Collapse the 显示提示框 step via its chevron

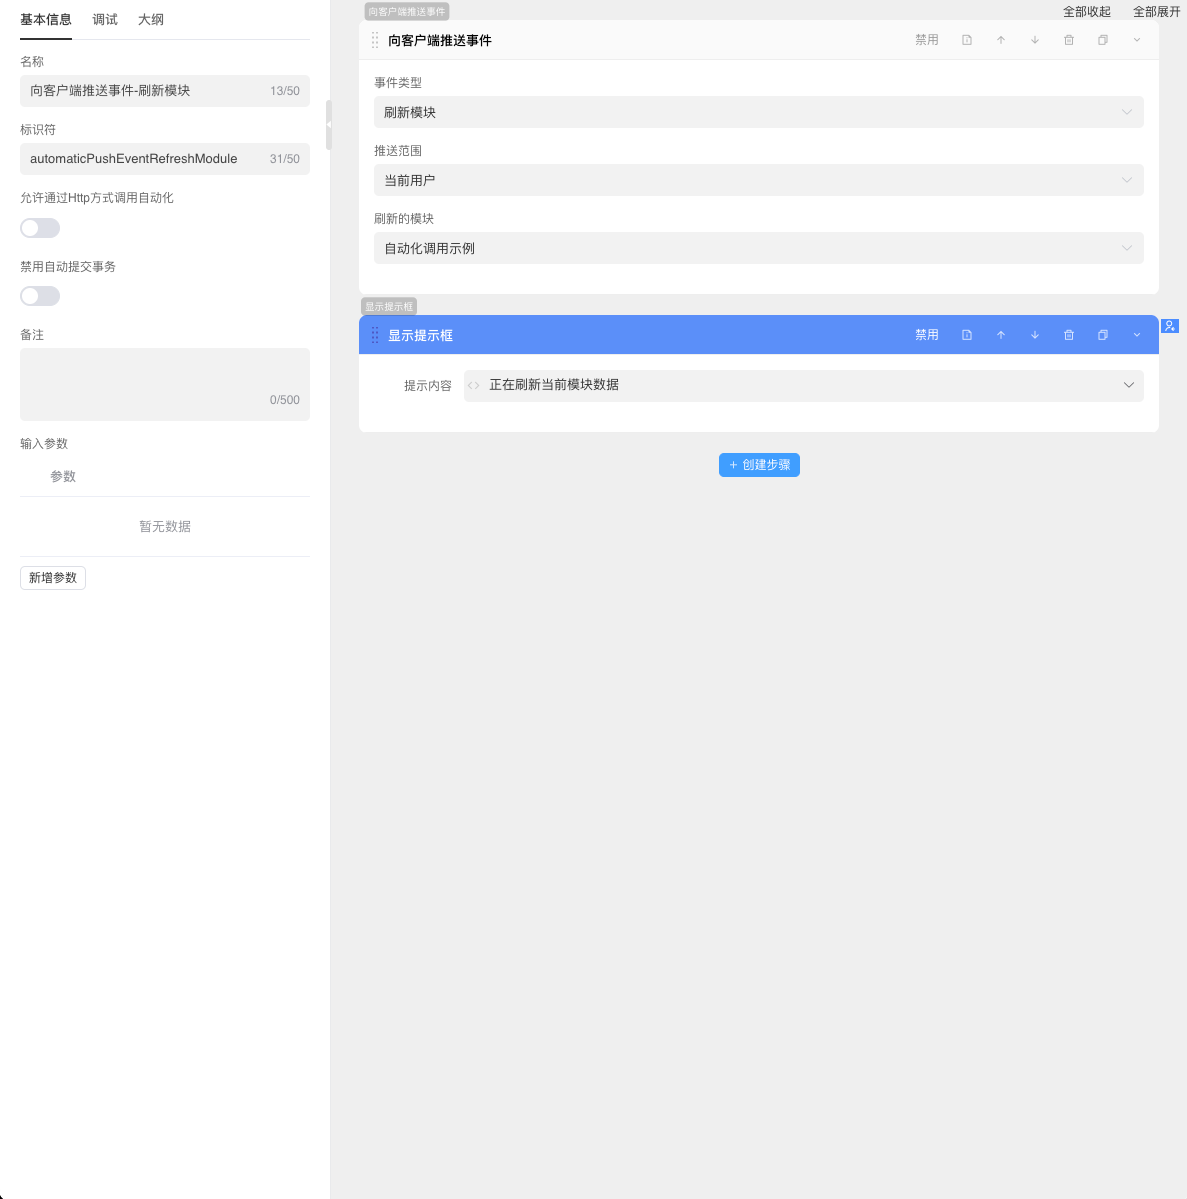click(x=1136, y=335)
